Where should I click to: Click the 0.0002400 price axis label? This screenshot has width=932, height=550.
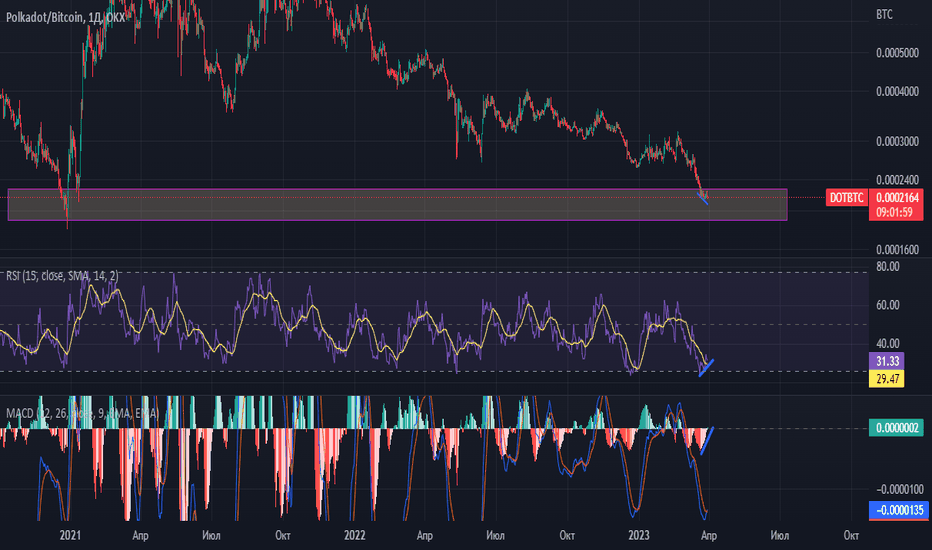pos(897,180)
